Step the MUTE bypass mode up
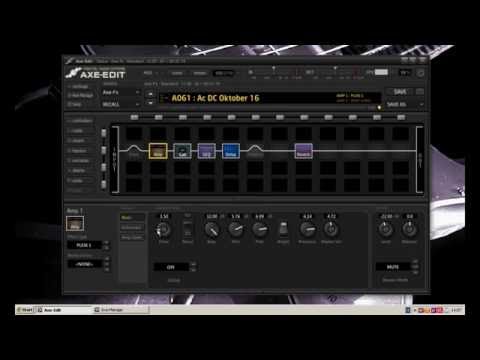 point(415,262)
